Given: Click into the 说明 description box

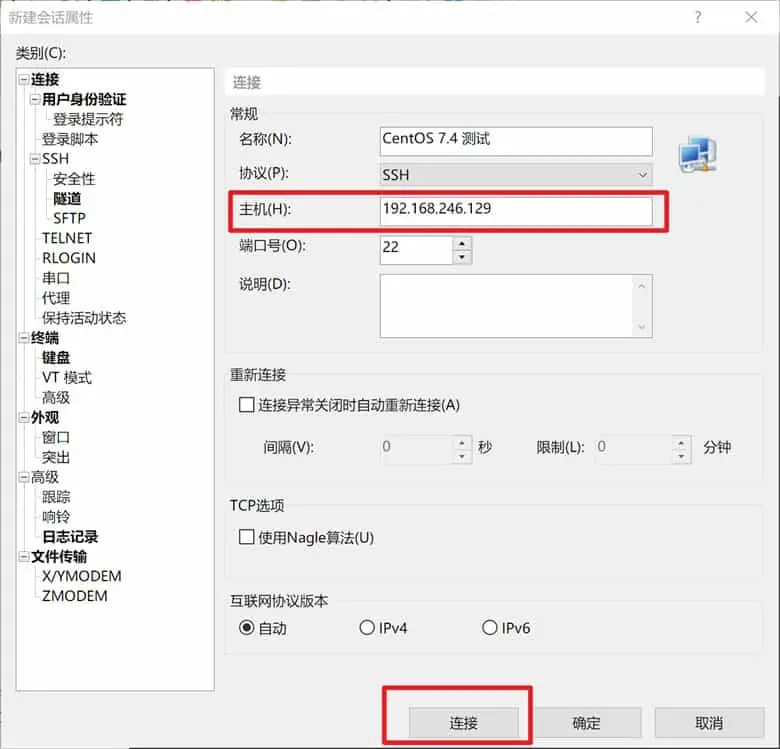Looking at the screenshot, I should point(505,306).
